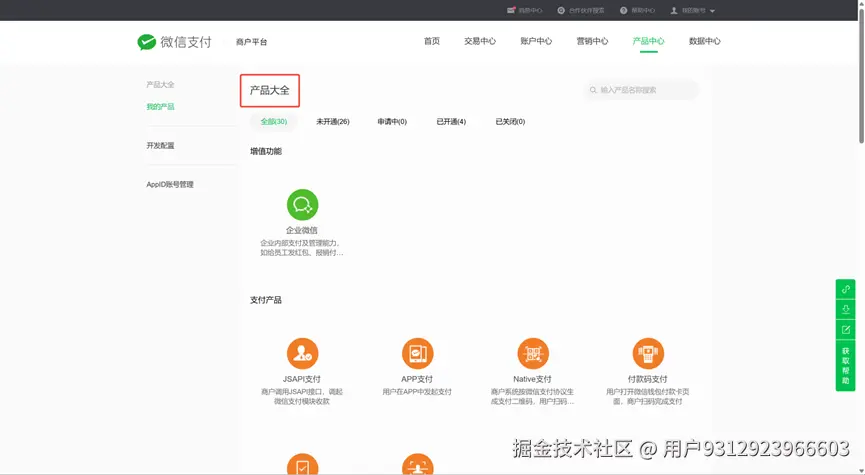This screenshot has height=475, width=865.
Task: Click the page vertical scrollbar thumb
Action: tap(861, 74)
